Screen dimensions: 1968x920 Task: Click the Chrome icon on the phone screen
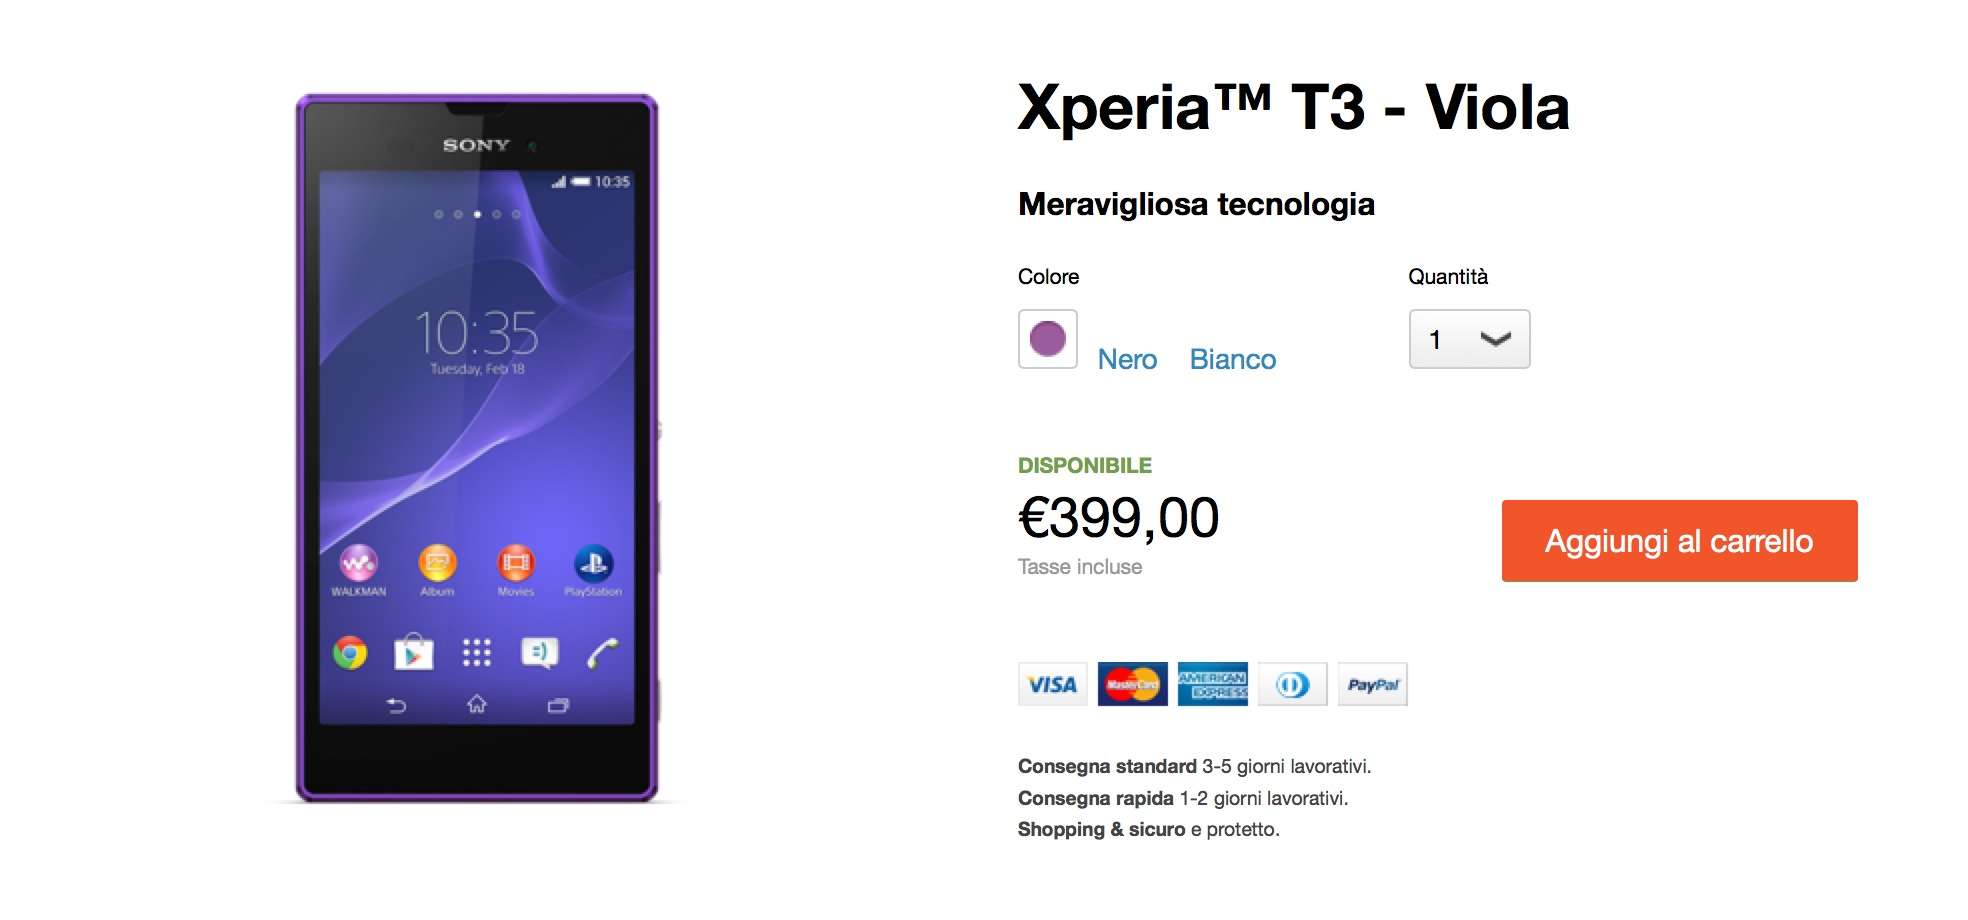[x=350, y=653]
